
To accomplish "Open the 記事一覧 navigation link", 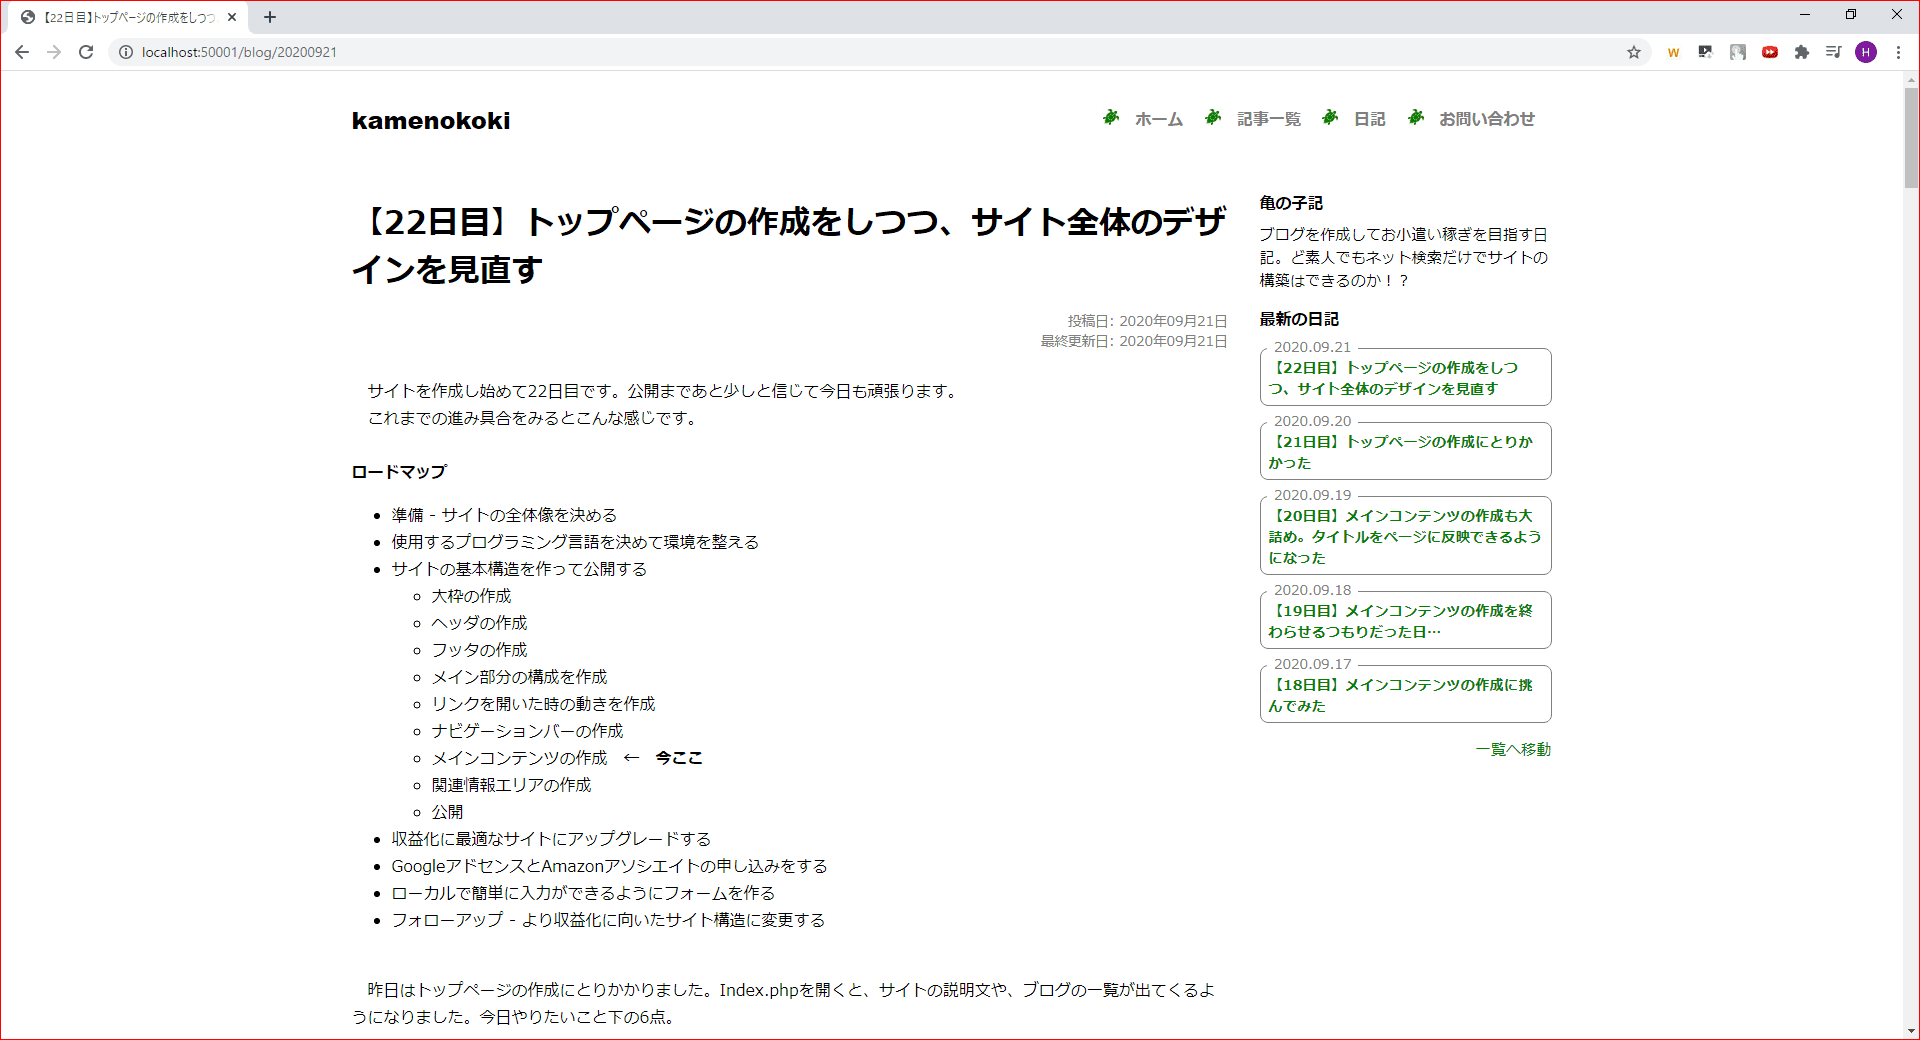I will 1267,118.
